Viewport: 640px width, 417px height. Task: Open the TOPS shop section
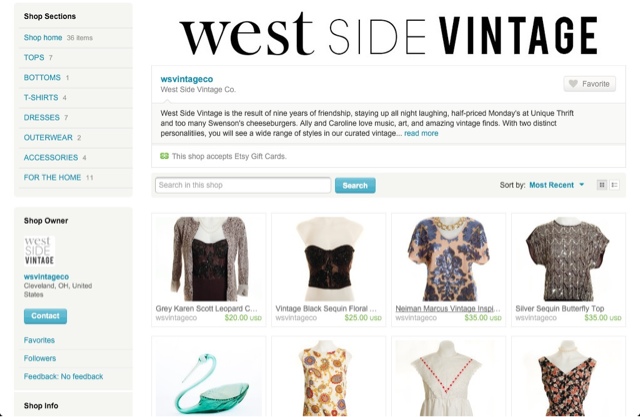click(34, 58)
